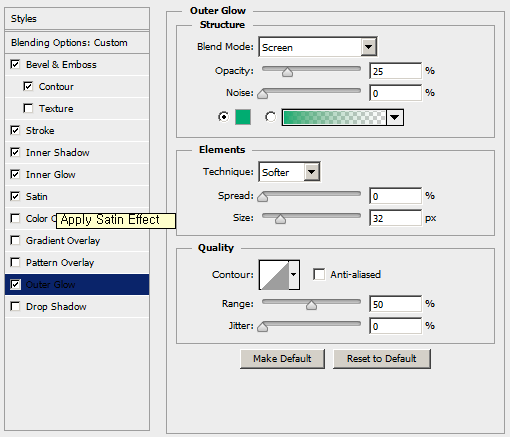510x437 pixels.
Task: Click the Jitter value field
Action: click(395, 326)
